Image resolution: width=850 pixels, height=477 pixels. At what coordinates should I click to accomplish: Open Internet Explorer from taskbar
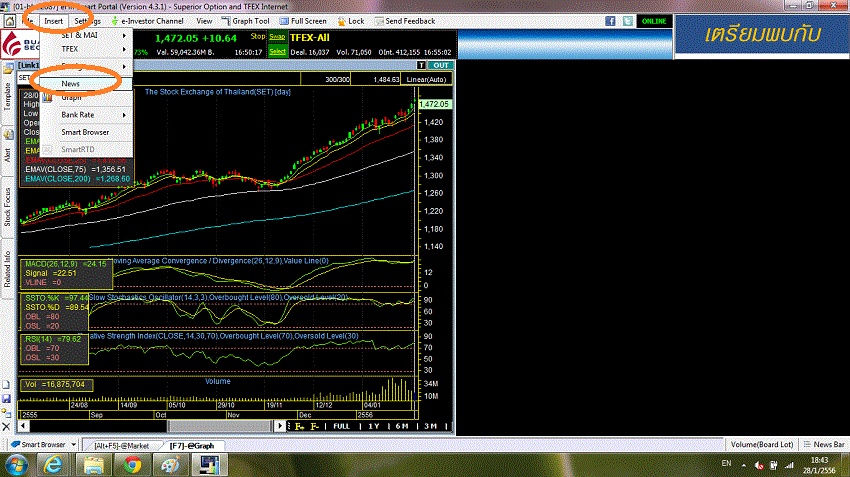[x=53, y=465]
